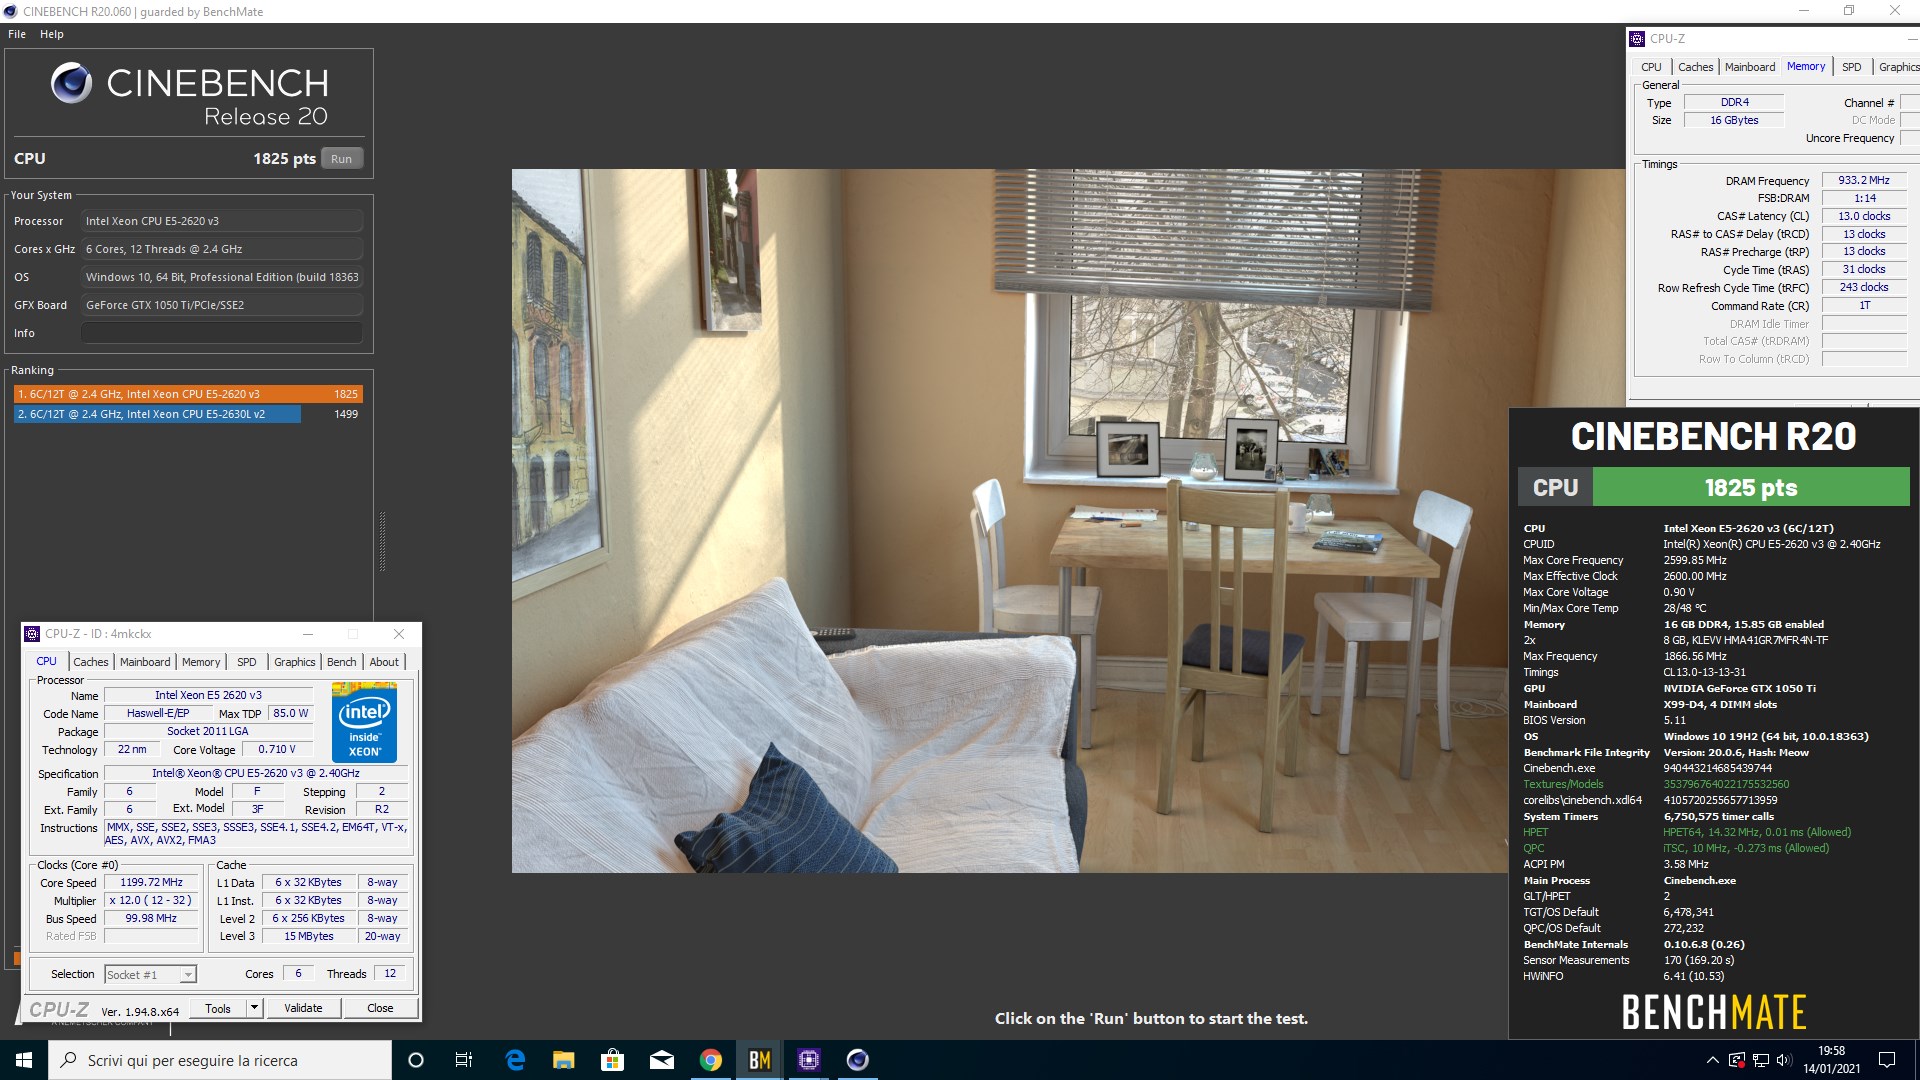This screenshot has height=1080, width=1920.
Task: Switch to About tab in CPU-Z ID window
Action: click(384, 662)
